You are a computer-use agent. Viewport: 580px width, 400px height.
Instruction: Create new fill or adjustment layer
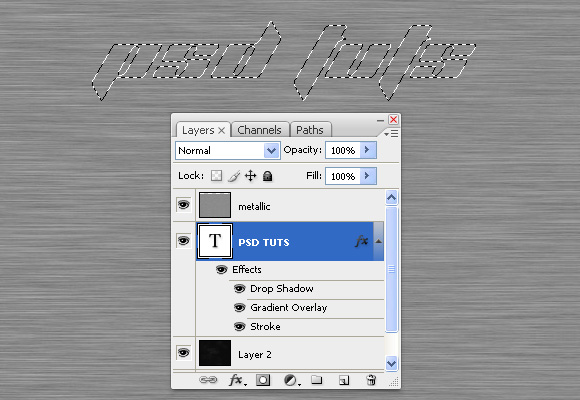[x=291, y=380]
